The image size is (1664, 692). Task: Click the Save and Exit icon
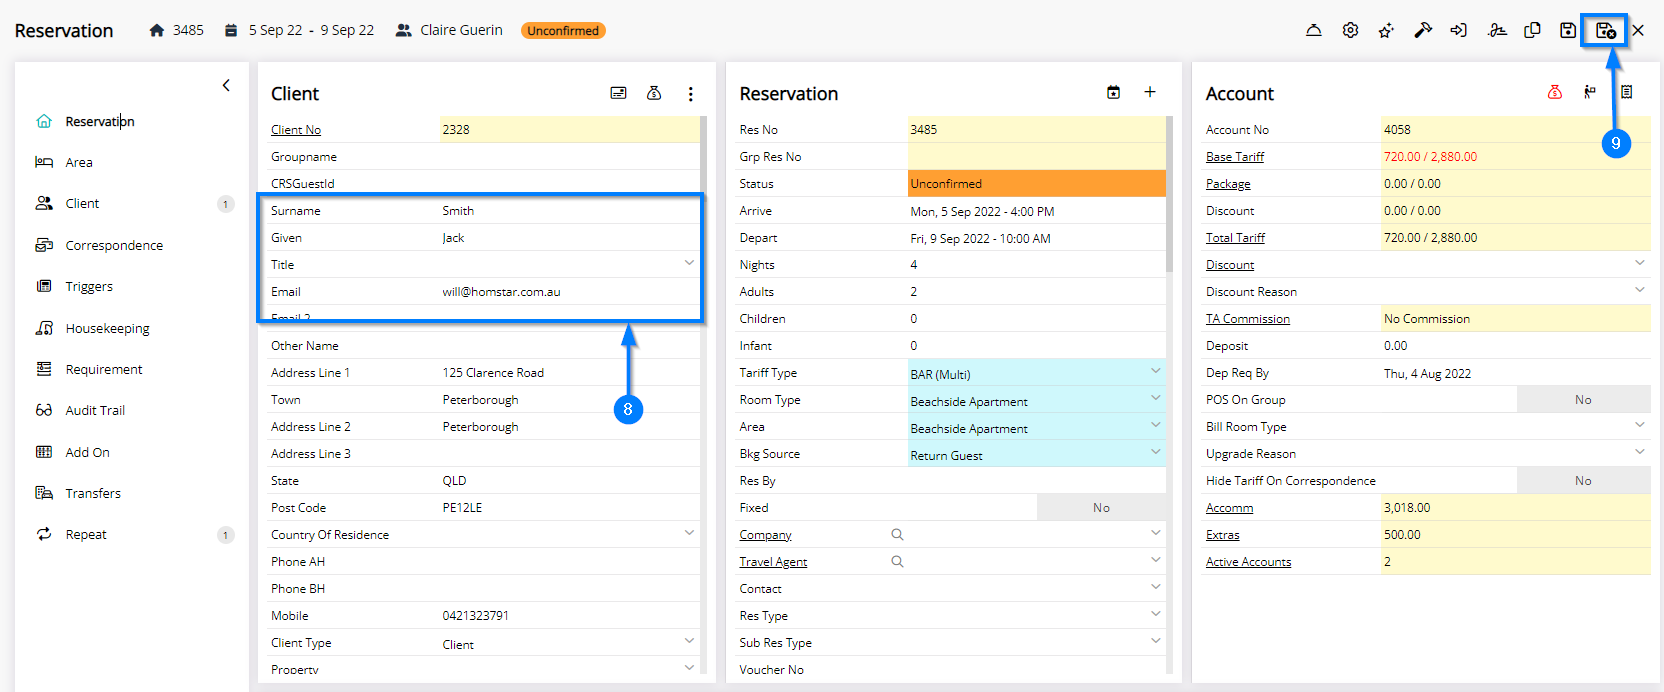point(1604,30)
